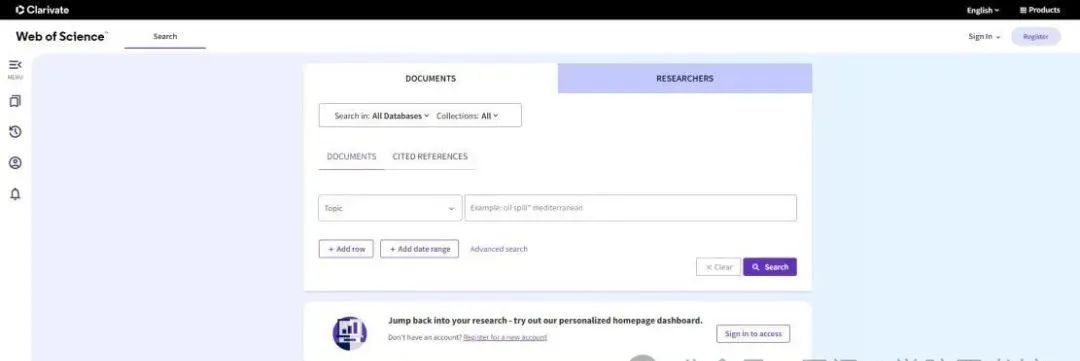Collapse the side menu icon
The width and height of the screenshot is (1080, 361).
[x=15, y=65]
